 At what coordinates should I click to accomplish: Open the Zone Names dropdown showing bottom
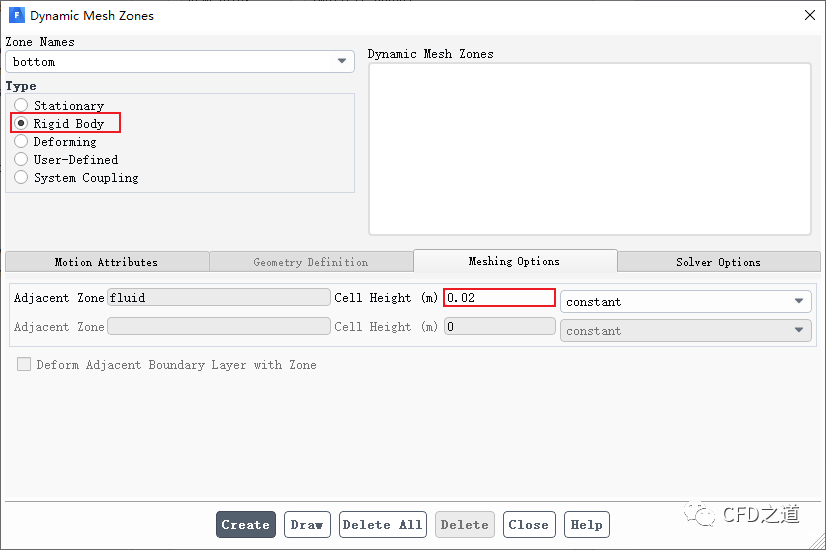pyautogui.click(x=180, y=62)
